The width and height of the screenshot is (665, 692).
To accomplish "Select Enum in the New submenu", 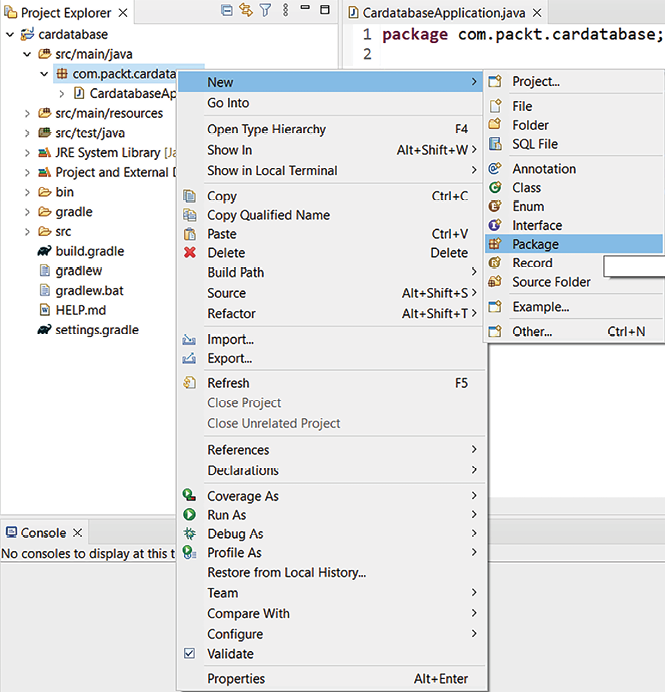I will tap(528, 206).
